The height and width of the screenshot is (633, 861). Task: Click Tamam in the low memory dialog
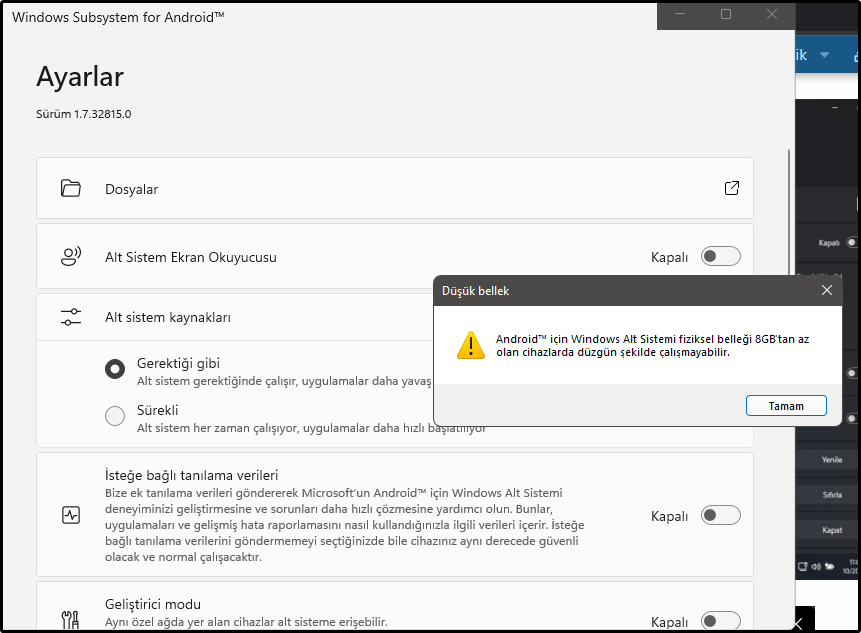(786, 406)
